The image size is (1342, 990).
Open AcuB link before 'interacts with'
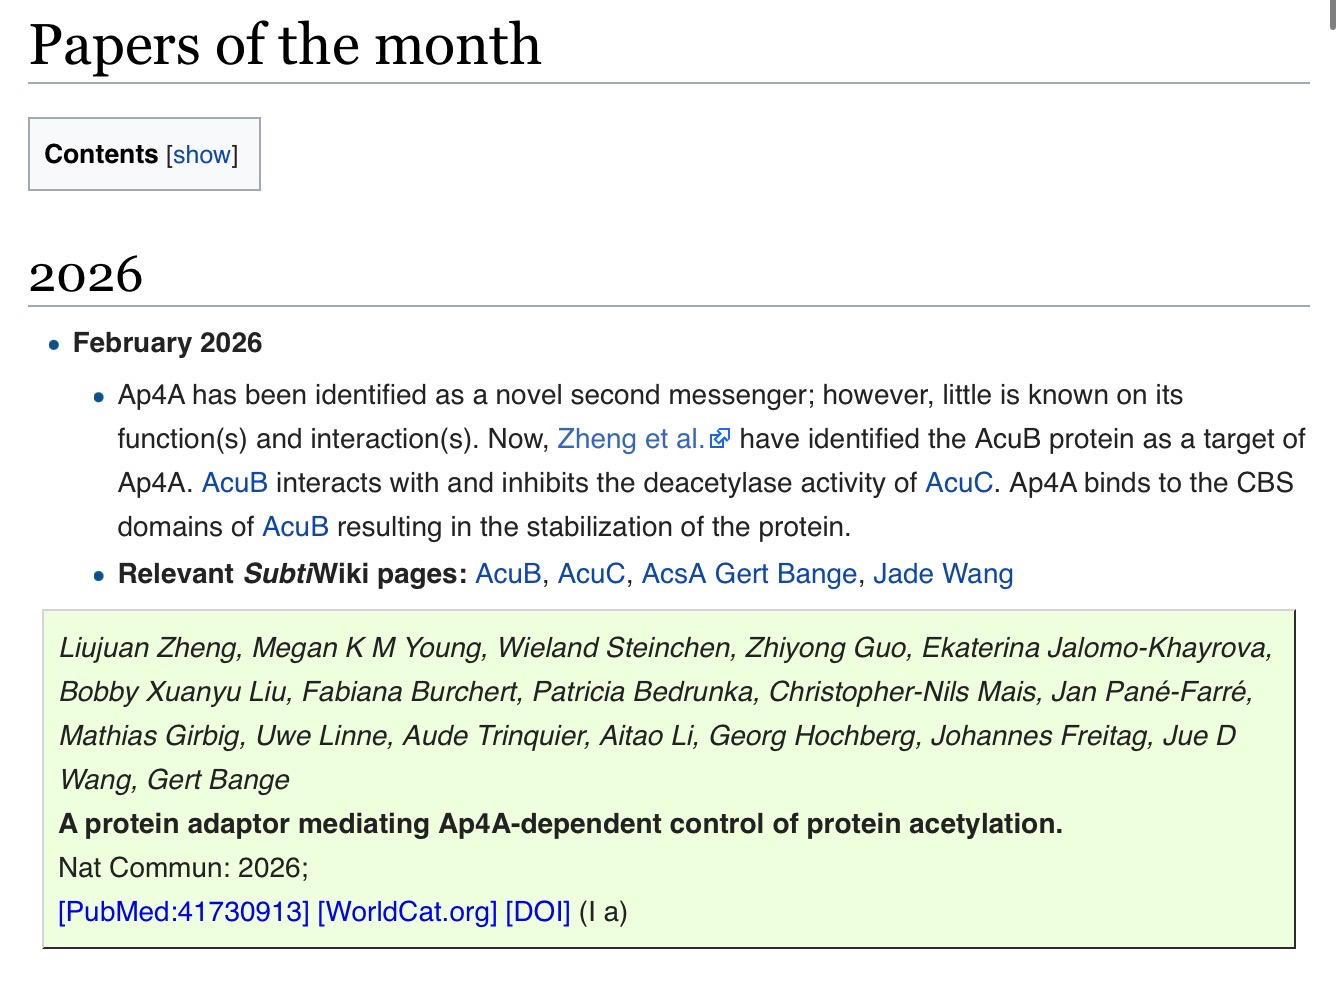(235, 483)
